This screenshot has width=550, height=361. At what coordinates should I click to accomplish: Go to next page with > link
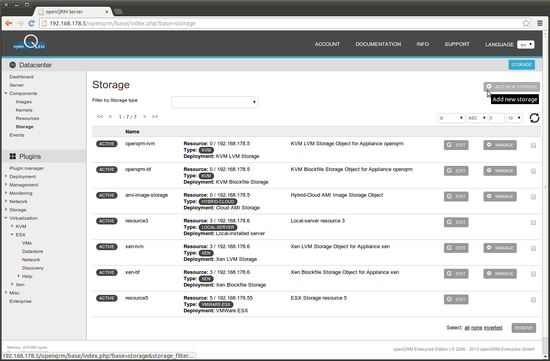tap(145, 116)
